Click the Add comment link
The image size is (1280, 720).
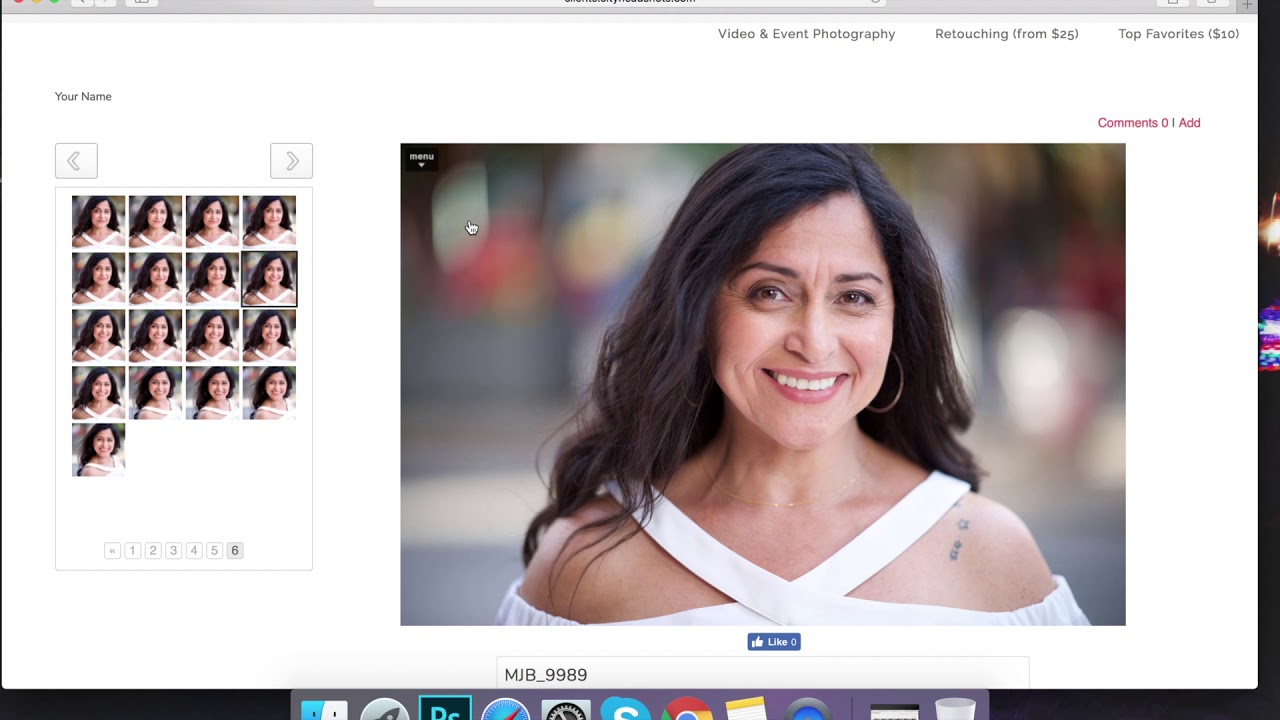pyautogui.click(x=1189, y=123)
